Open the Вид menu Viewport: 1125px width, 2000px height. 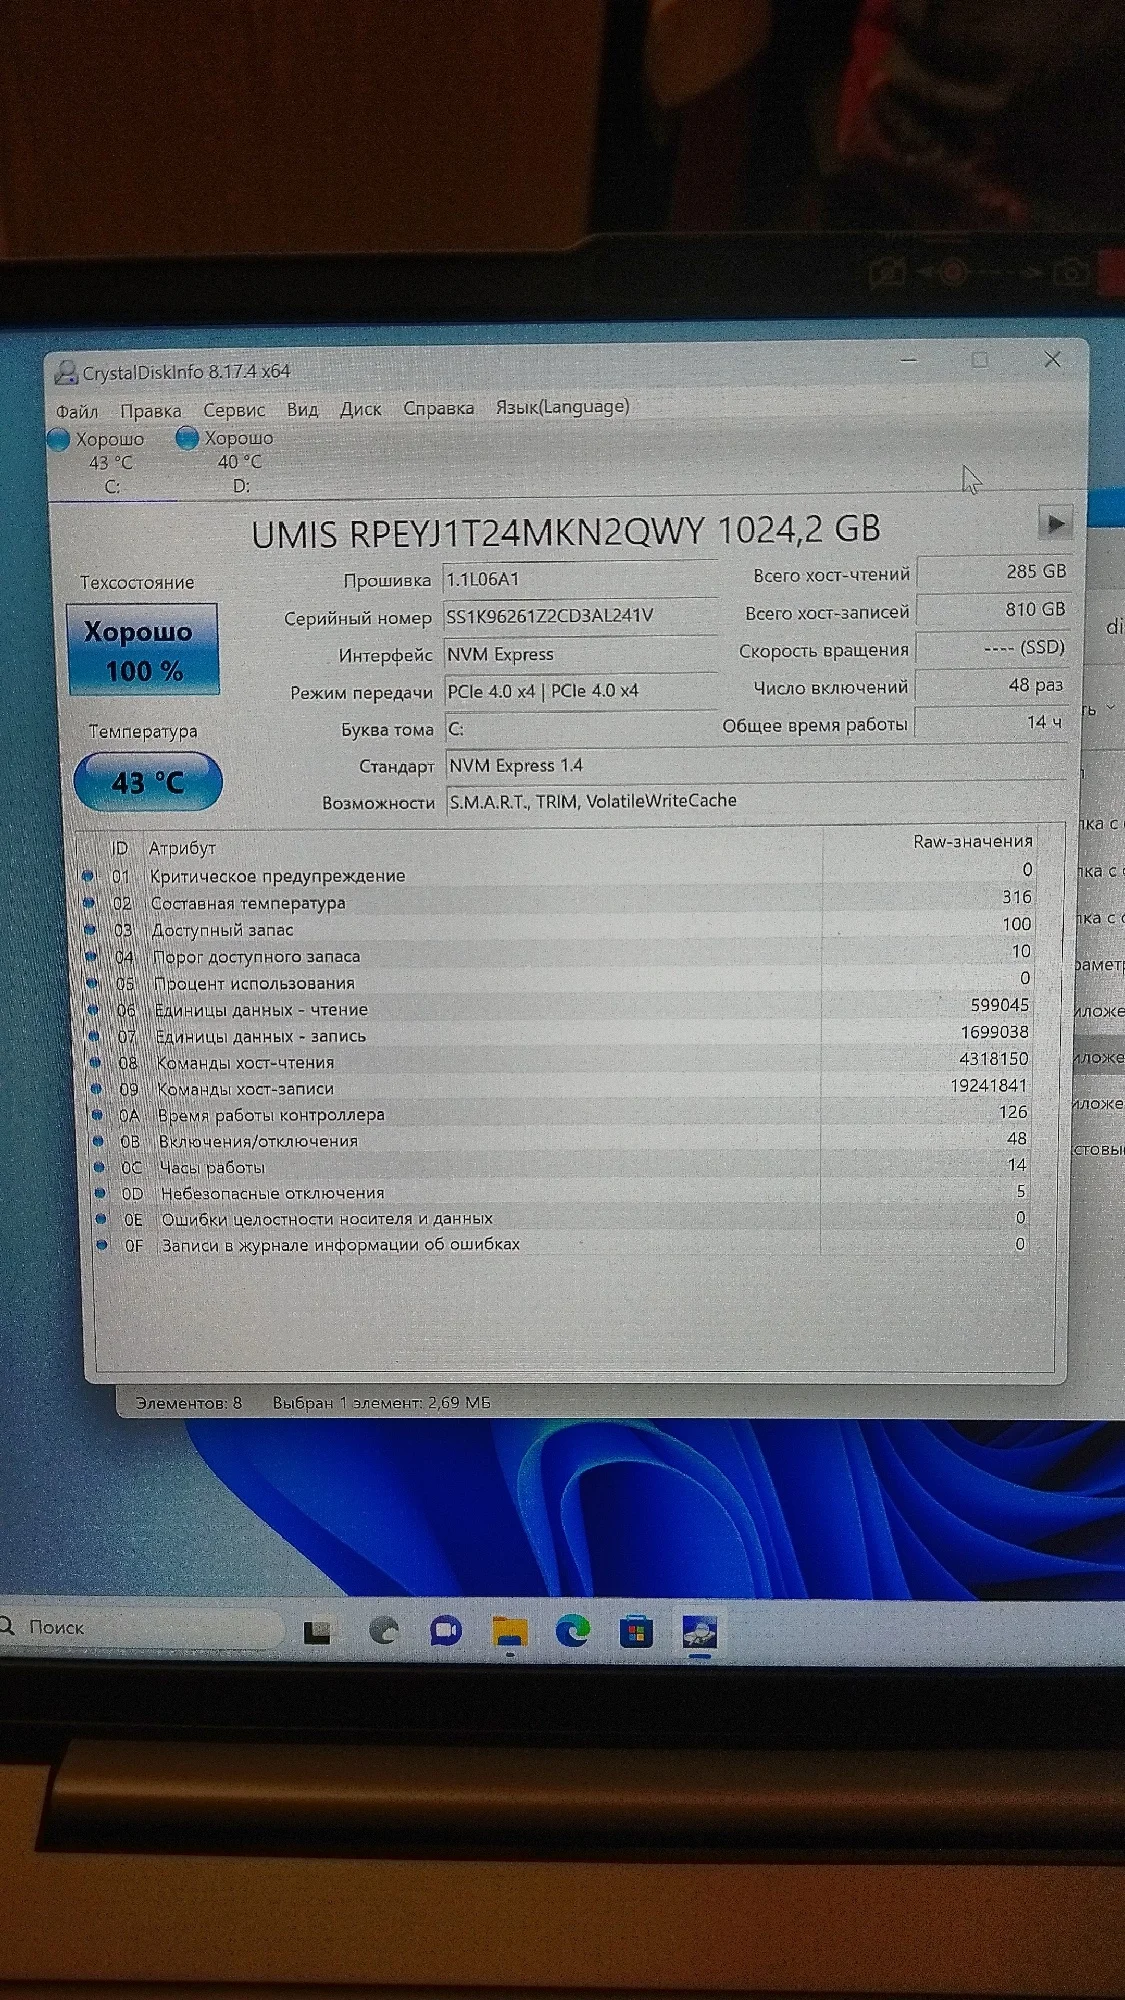tap(302, 409)
